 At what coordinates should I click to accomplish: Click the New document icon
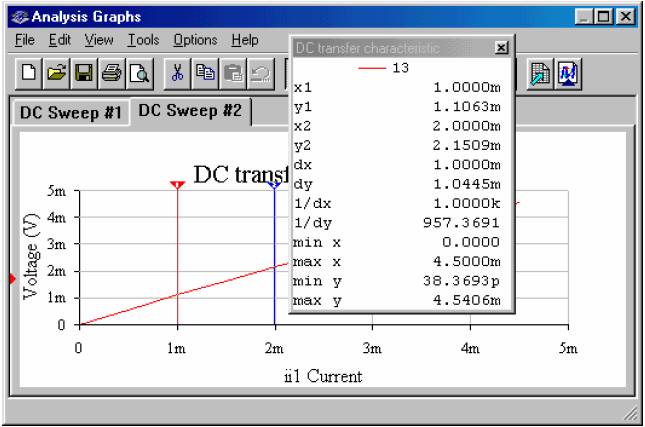tap(29, 74)
